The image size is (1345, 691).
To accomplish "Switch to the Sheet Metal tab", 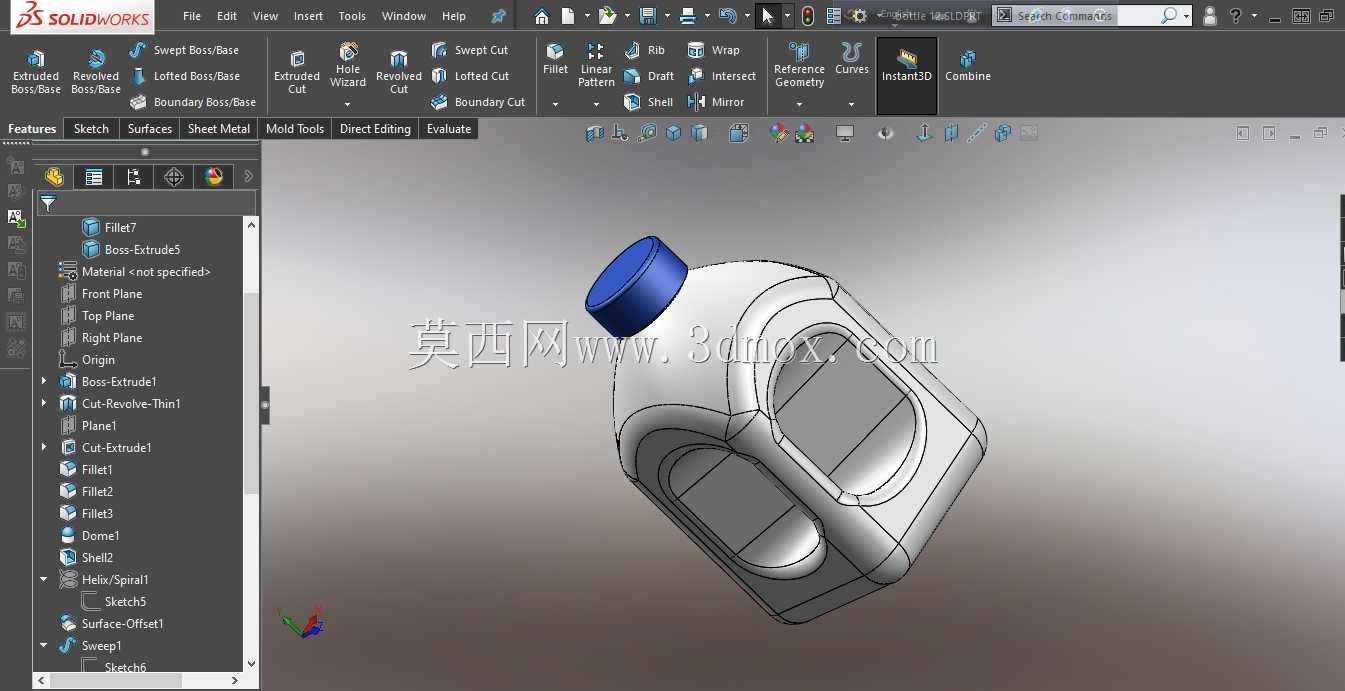I will click(219, 128).
